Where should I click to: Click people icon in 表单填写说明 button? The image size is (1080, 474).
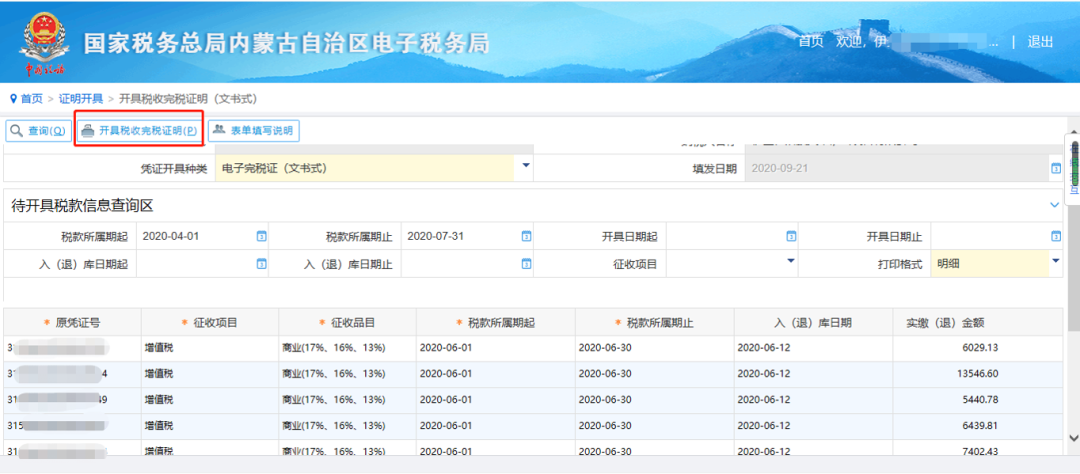[219, 130]
